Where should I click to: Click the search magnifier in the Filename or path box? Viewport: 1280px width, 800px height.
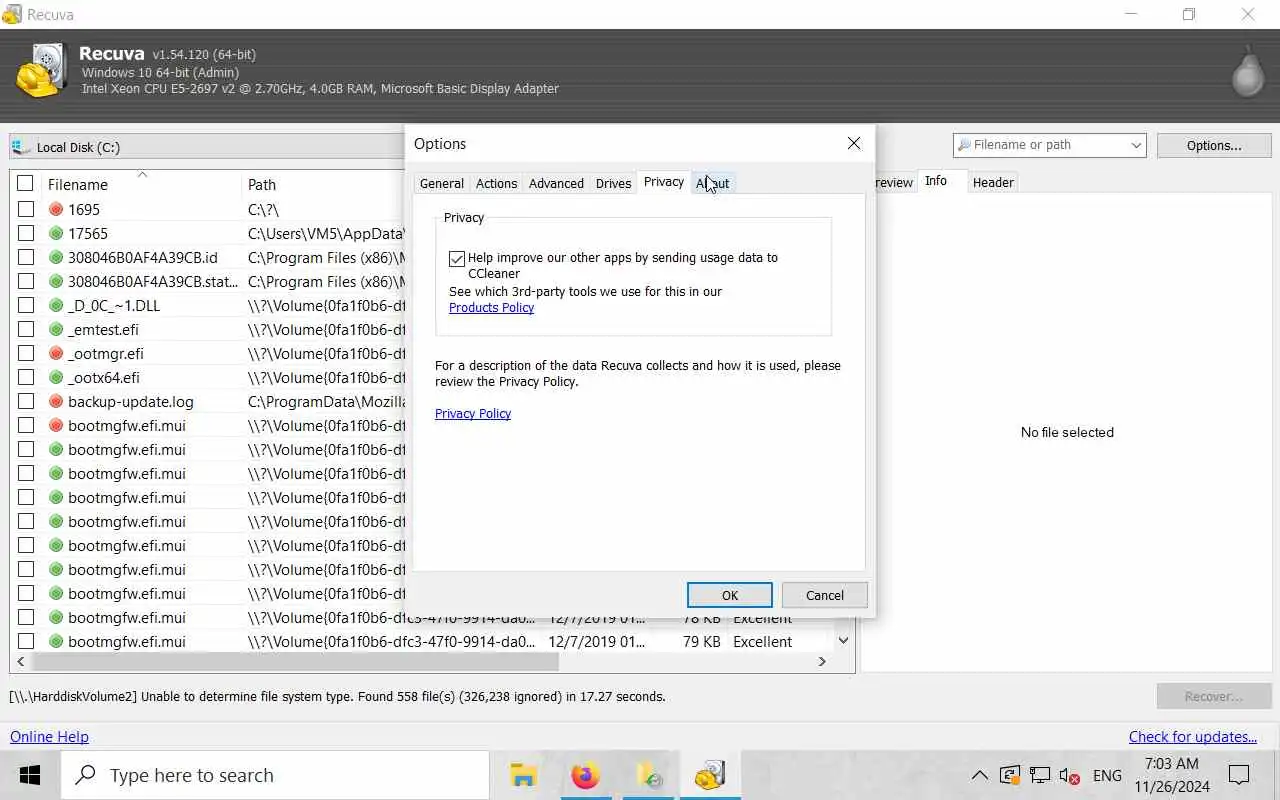click(964, 145)
